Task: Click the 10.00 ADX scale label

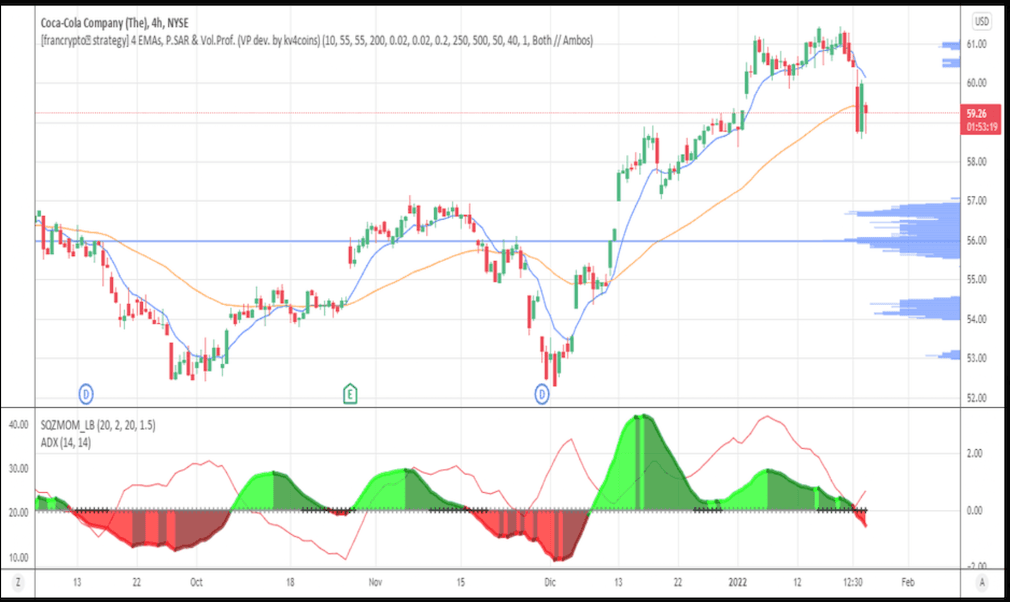Action: (x=18, y=558)
